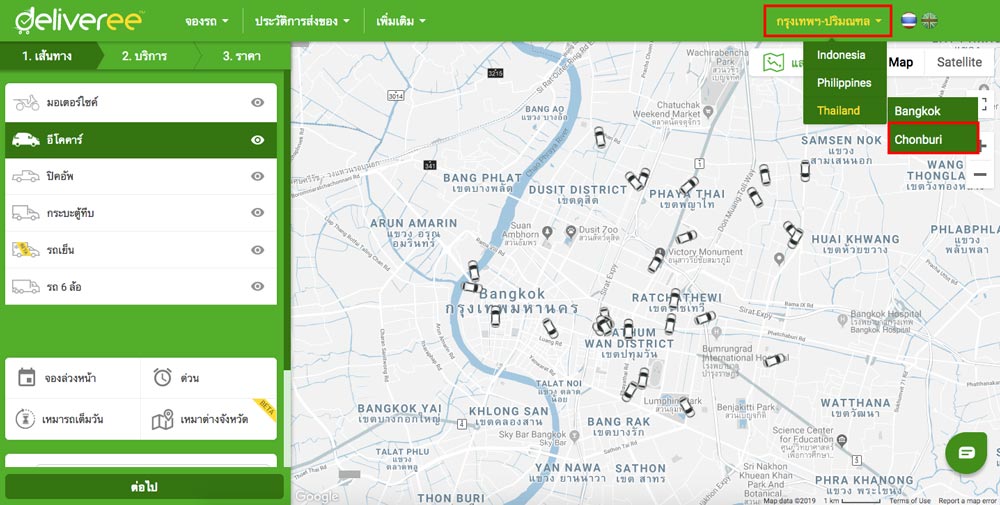Viewport: 1000px width, 505px height.
Task: Go to step 1. เส้นทาง tab
Action: coord(49,56)
